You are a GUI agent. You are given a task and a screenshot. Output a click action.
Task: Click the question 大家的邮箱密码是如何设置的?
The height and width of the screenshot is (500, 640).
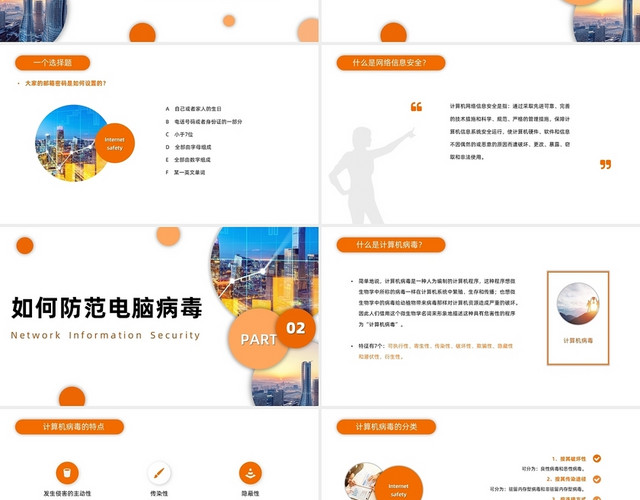[x=66, y=83]
